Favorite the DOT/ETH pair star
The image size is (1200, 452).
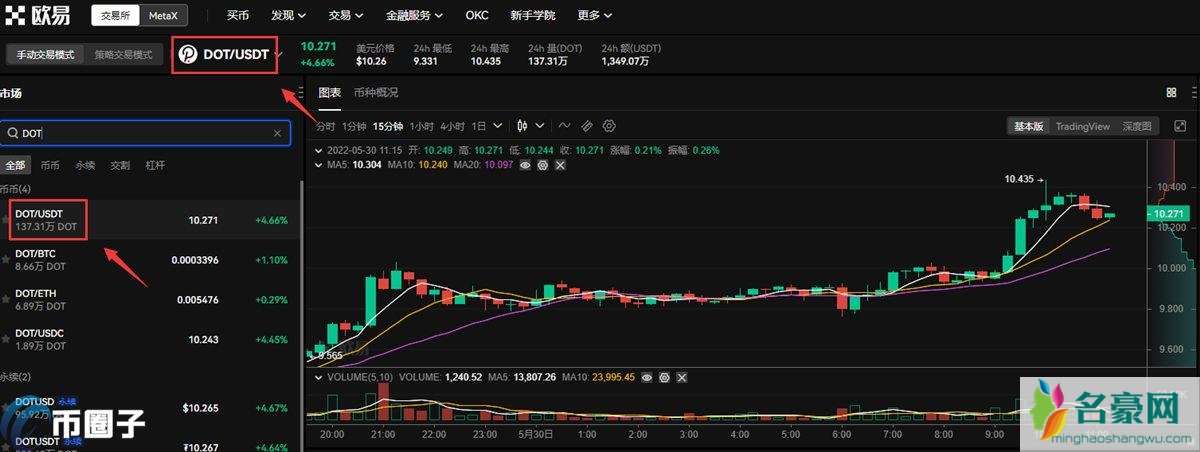point(6,299)
